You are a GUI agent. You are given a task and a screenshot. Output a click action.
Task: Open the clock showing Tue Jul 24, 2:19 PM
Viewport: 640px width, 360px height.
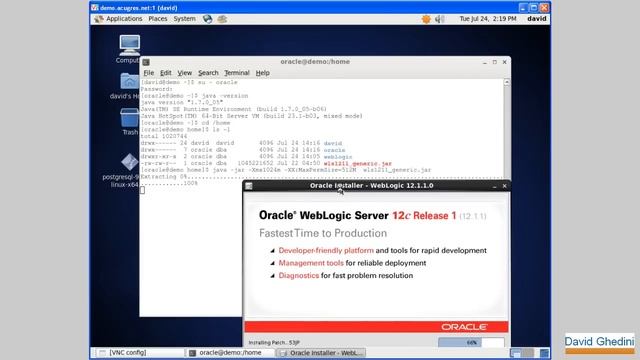488,19
